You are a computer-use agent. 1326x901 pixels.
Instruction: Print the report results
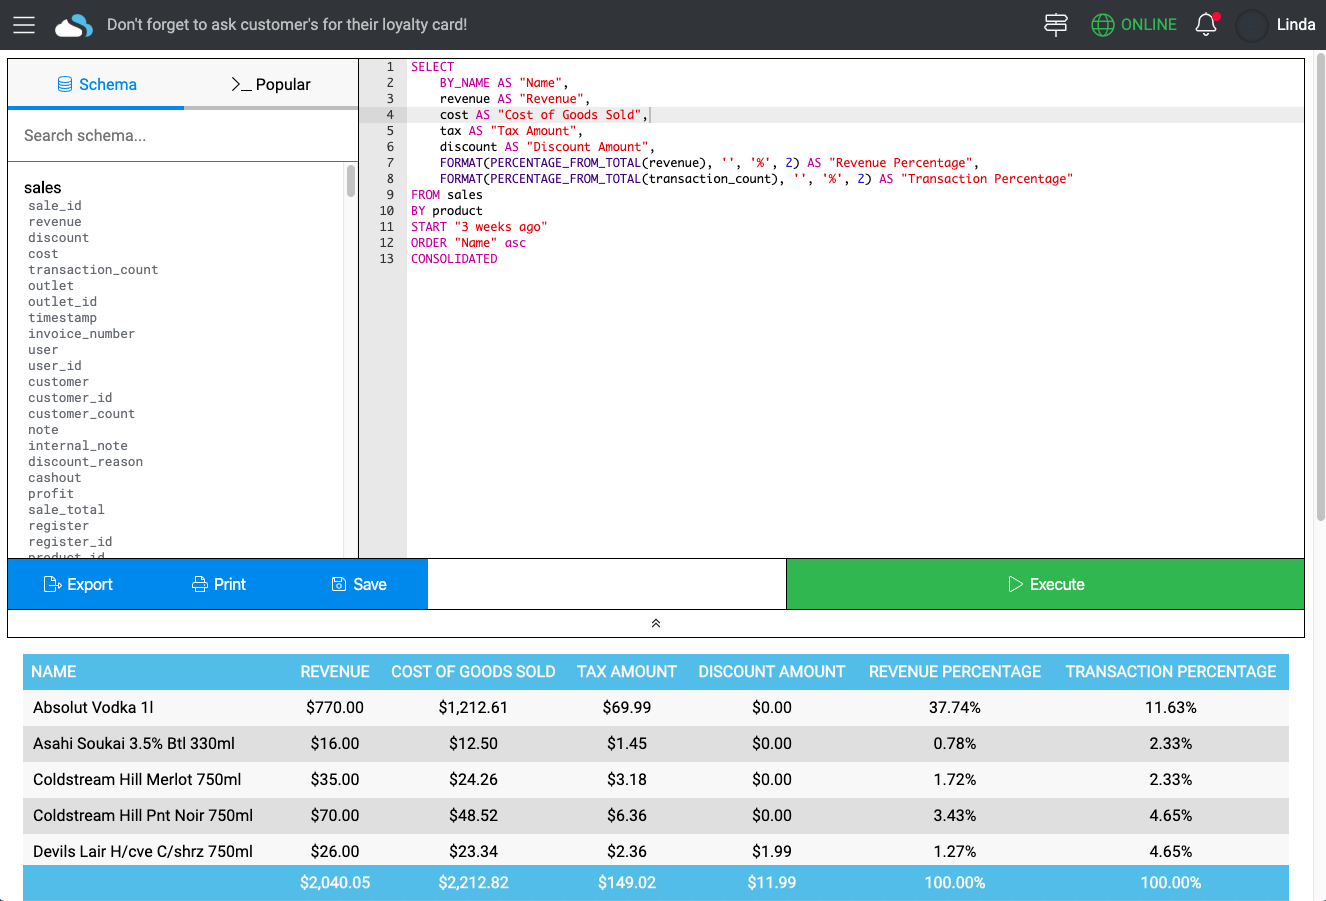pos(218,584)
